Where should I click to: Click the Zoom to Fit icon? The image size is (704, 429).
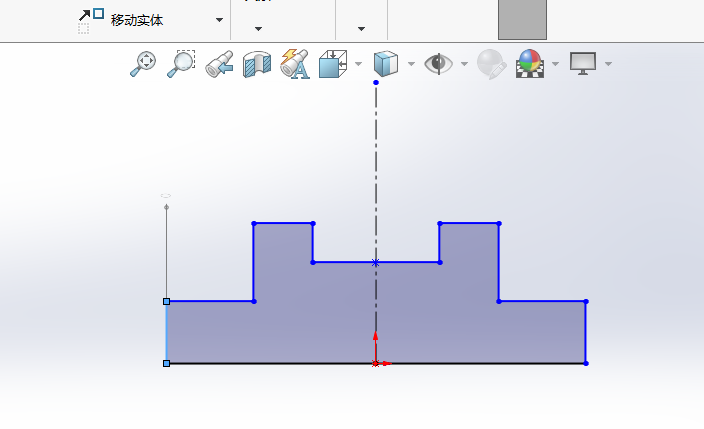[143, 64]
